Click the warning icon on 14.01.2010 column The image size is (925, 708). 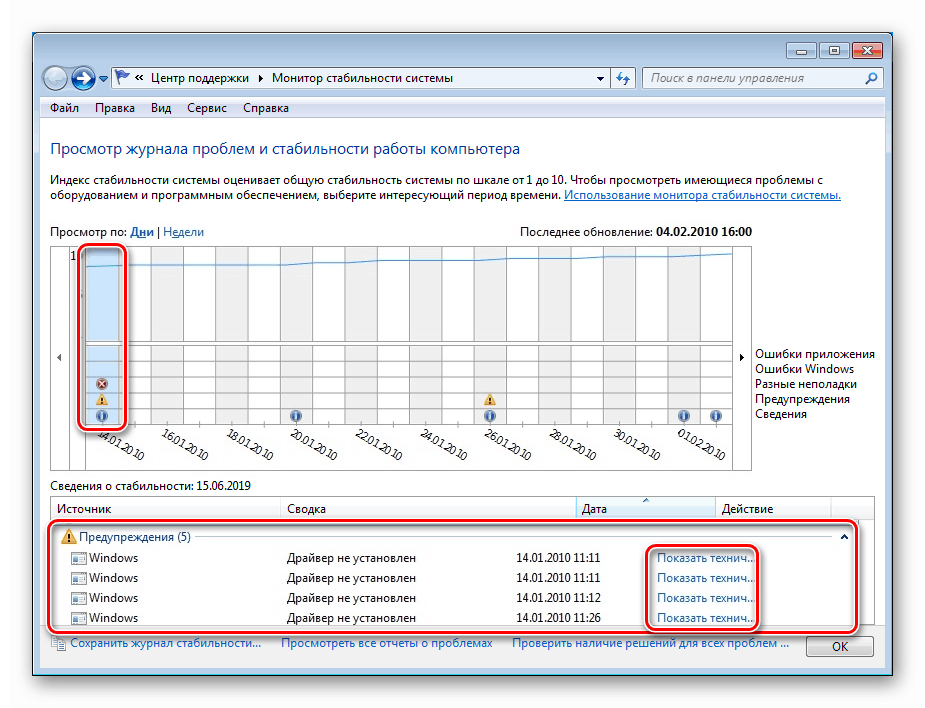[x=101, y=400]
